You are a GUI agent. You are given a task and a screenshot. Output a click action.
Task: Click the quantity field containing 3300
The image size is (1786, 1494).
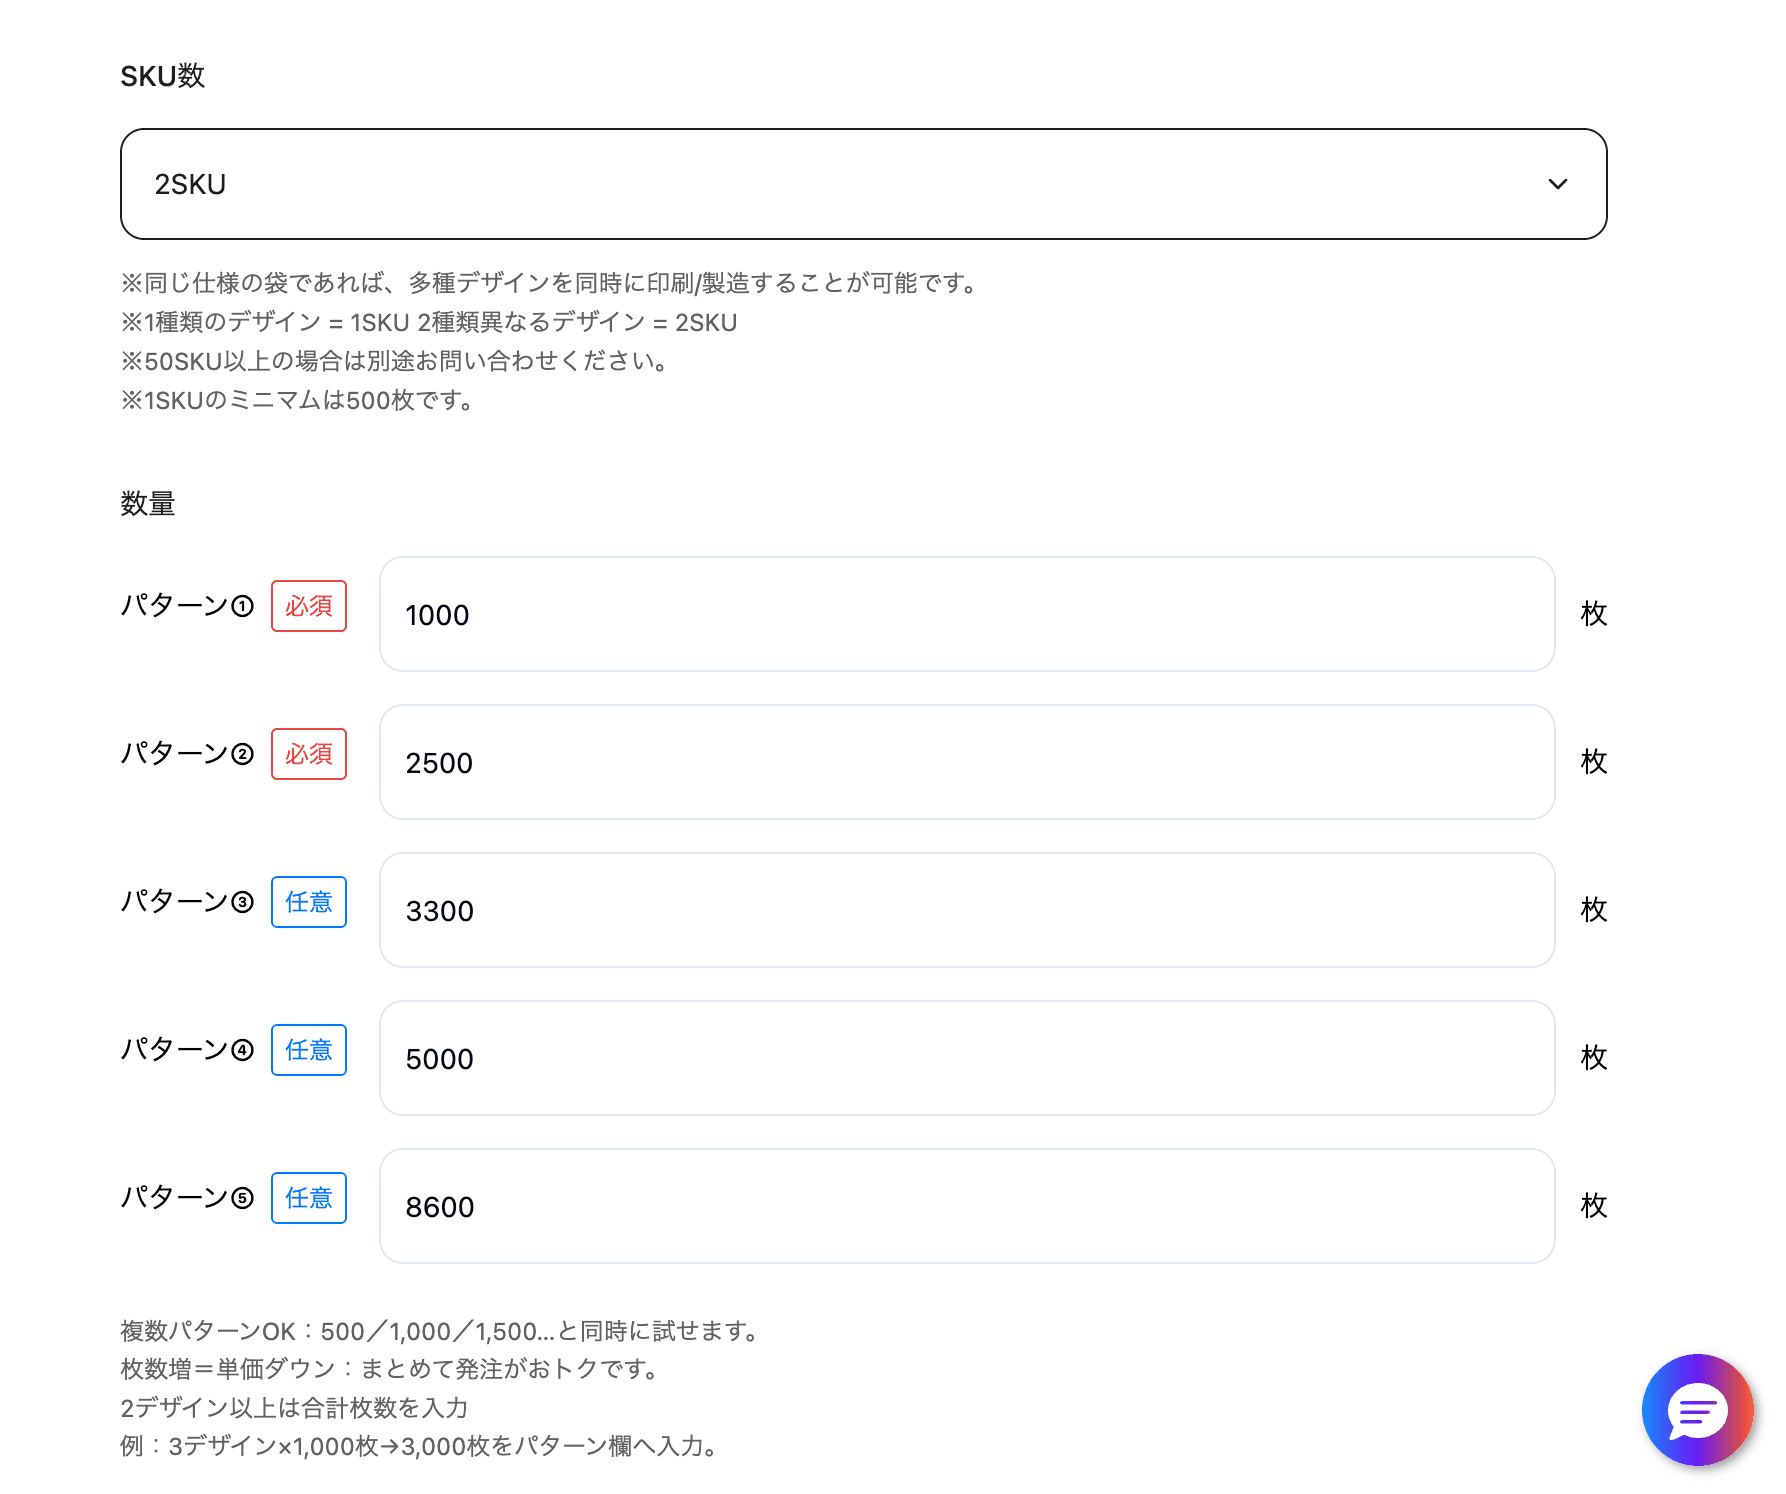point(966,910)
